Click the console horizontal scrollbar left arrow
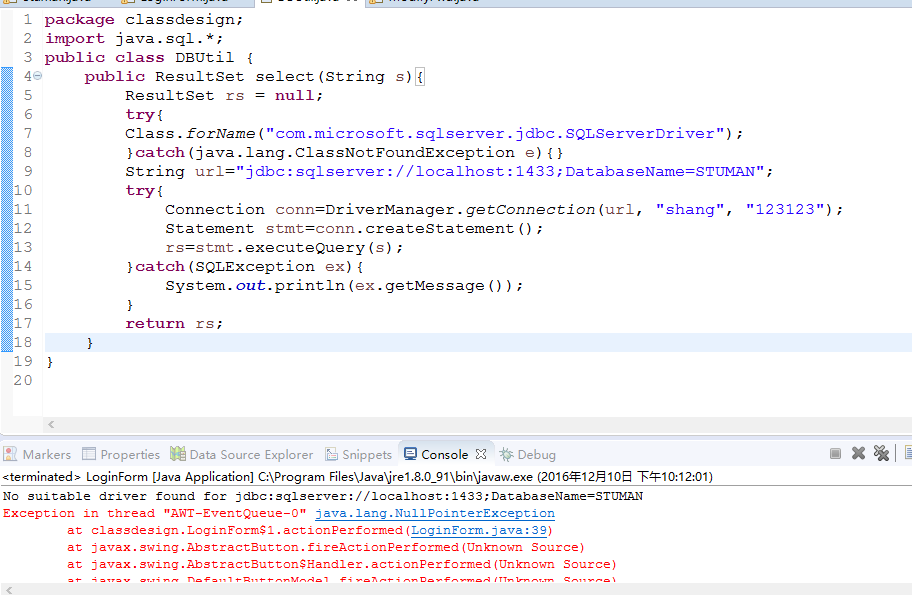Viewport: 912px width, 595px height. tap(8, 590)
